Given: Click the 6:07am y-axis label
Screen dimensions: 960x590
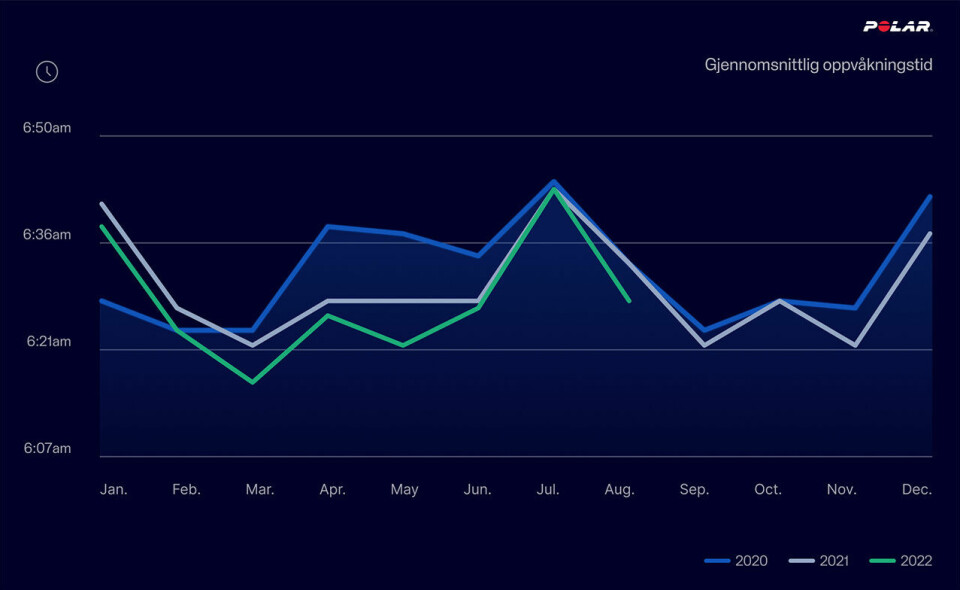Looking at the screenshot, I should pyautogui.click(x=47, y=449).
